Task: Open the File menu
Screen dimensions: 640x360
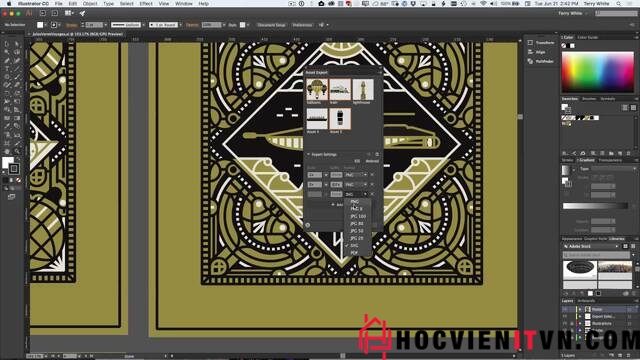Action: tap(59, 4)
